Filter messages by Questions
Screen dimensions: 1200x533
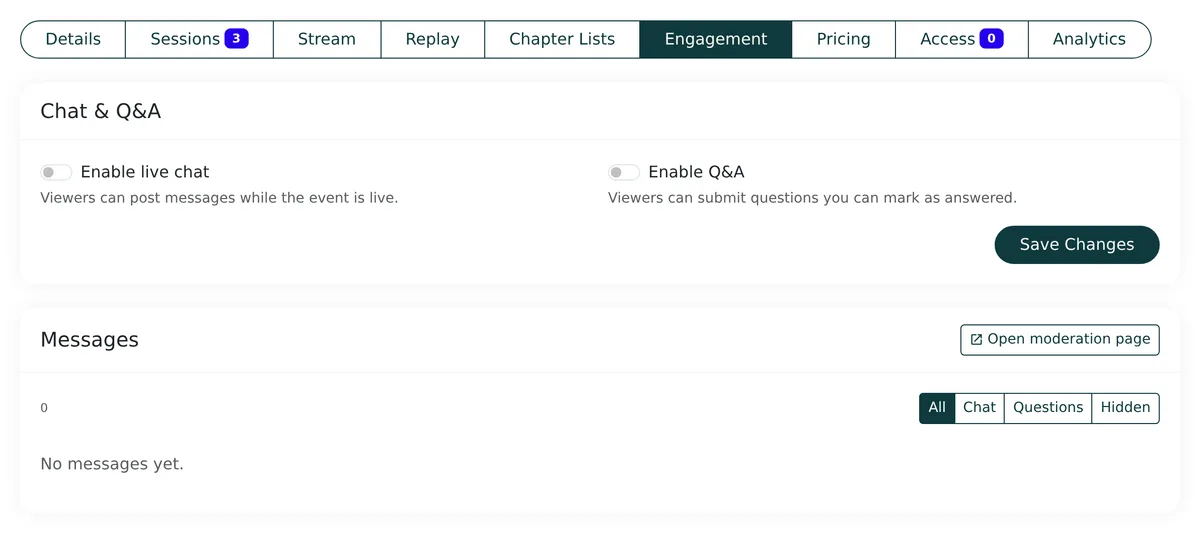tap(1048, 407)
